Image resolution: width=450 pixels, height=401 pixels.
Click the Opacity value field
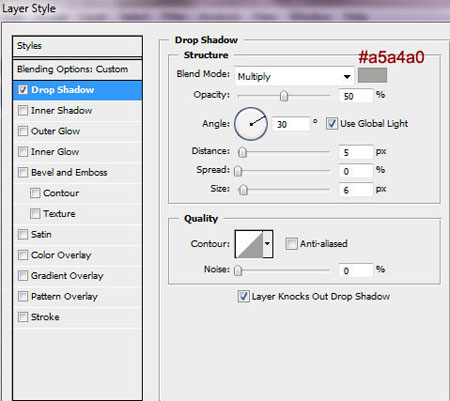coord(356,96)
